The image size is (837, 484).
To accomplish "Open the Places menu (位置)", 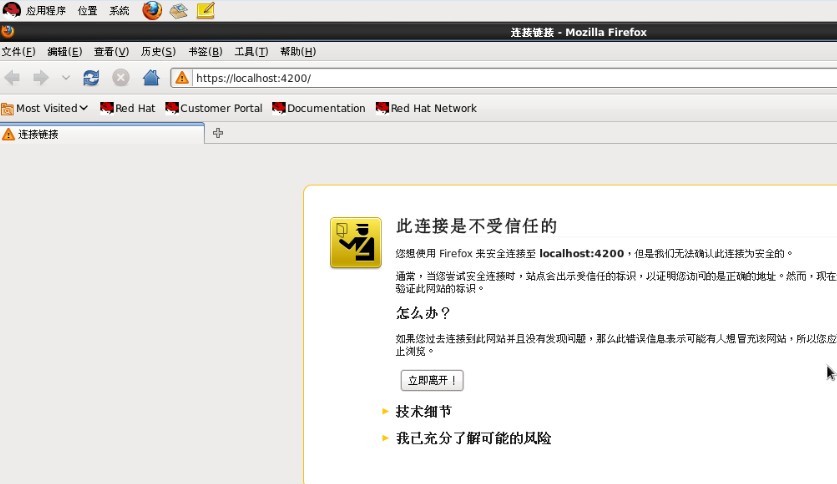I will 87,11.
